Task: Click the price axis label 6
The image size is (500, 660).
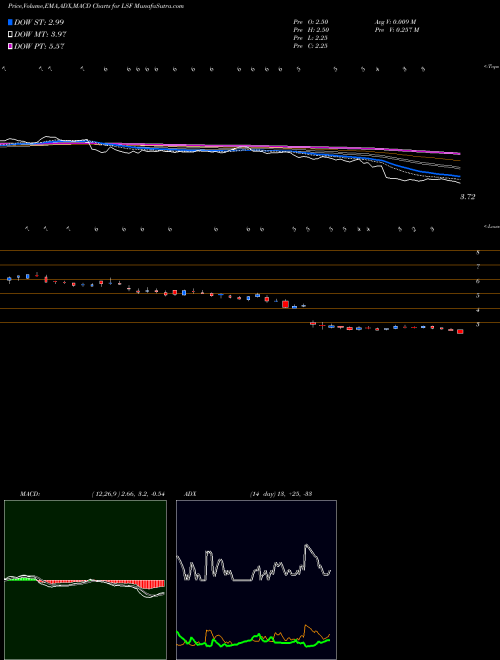Action: coord(478,282)
